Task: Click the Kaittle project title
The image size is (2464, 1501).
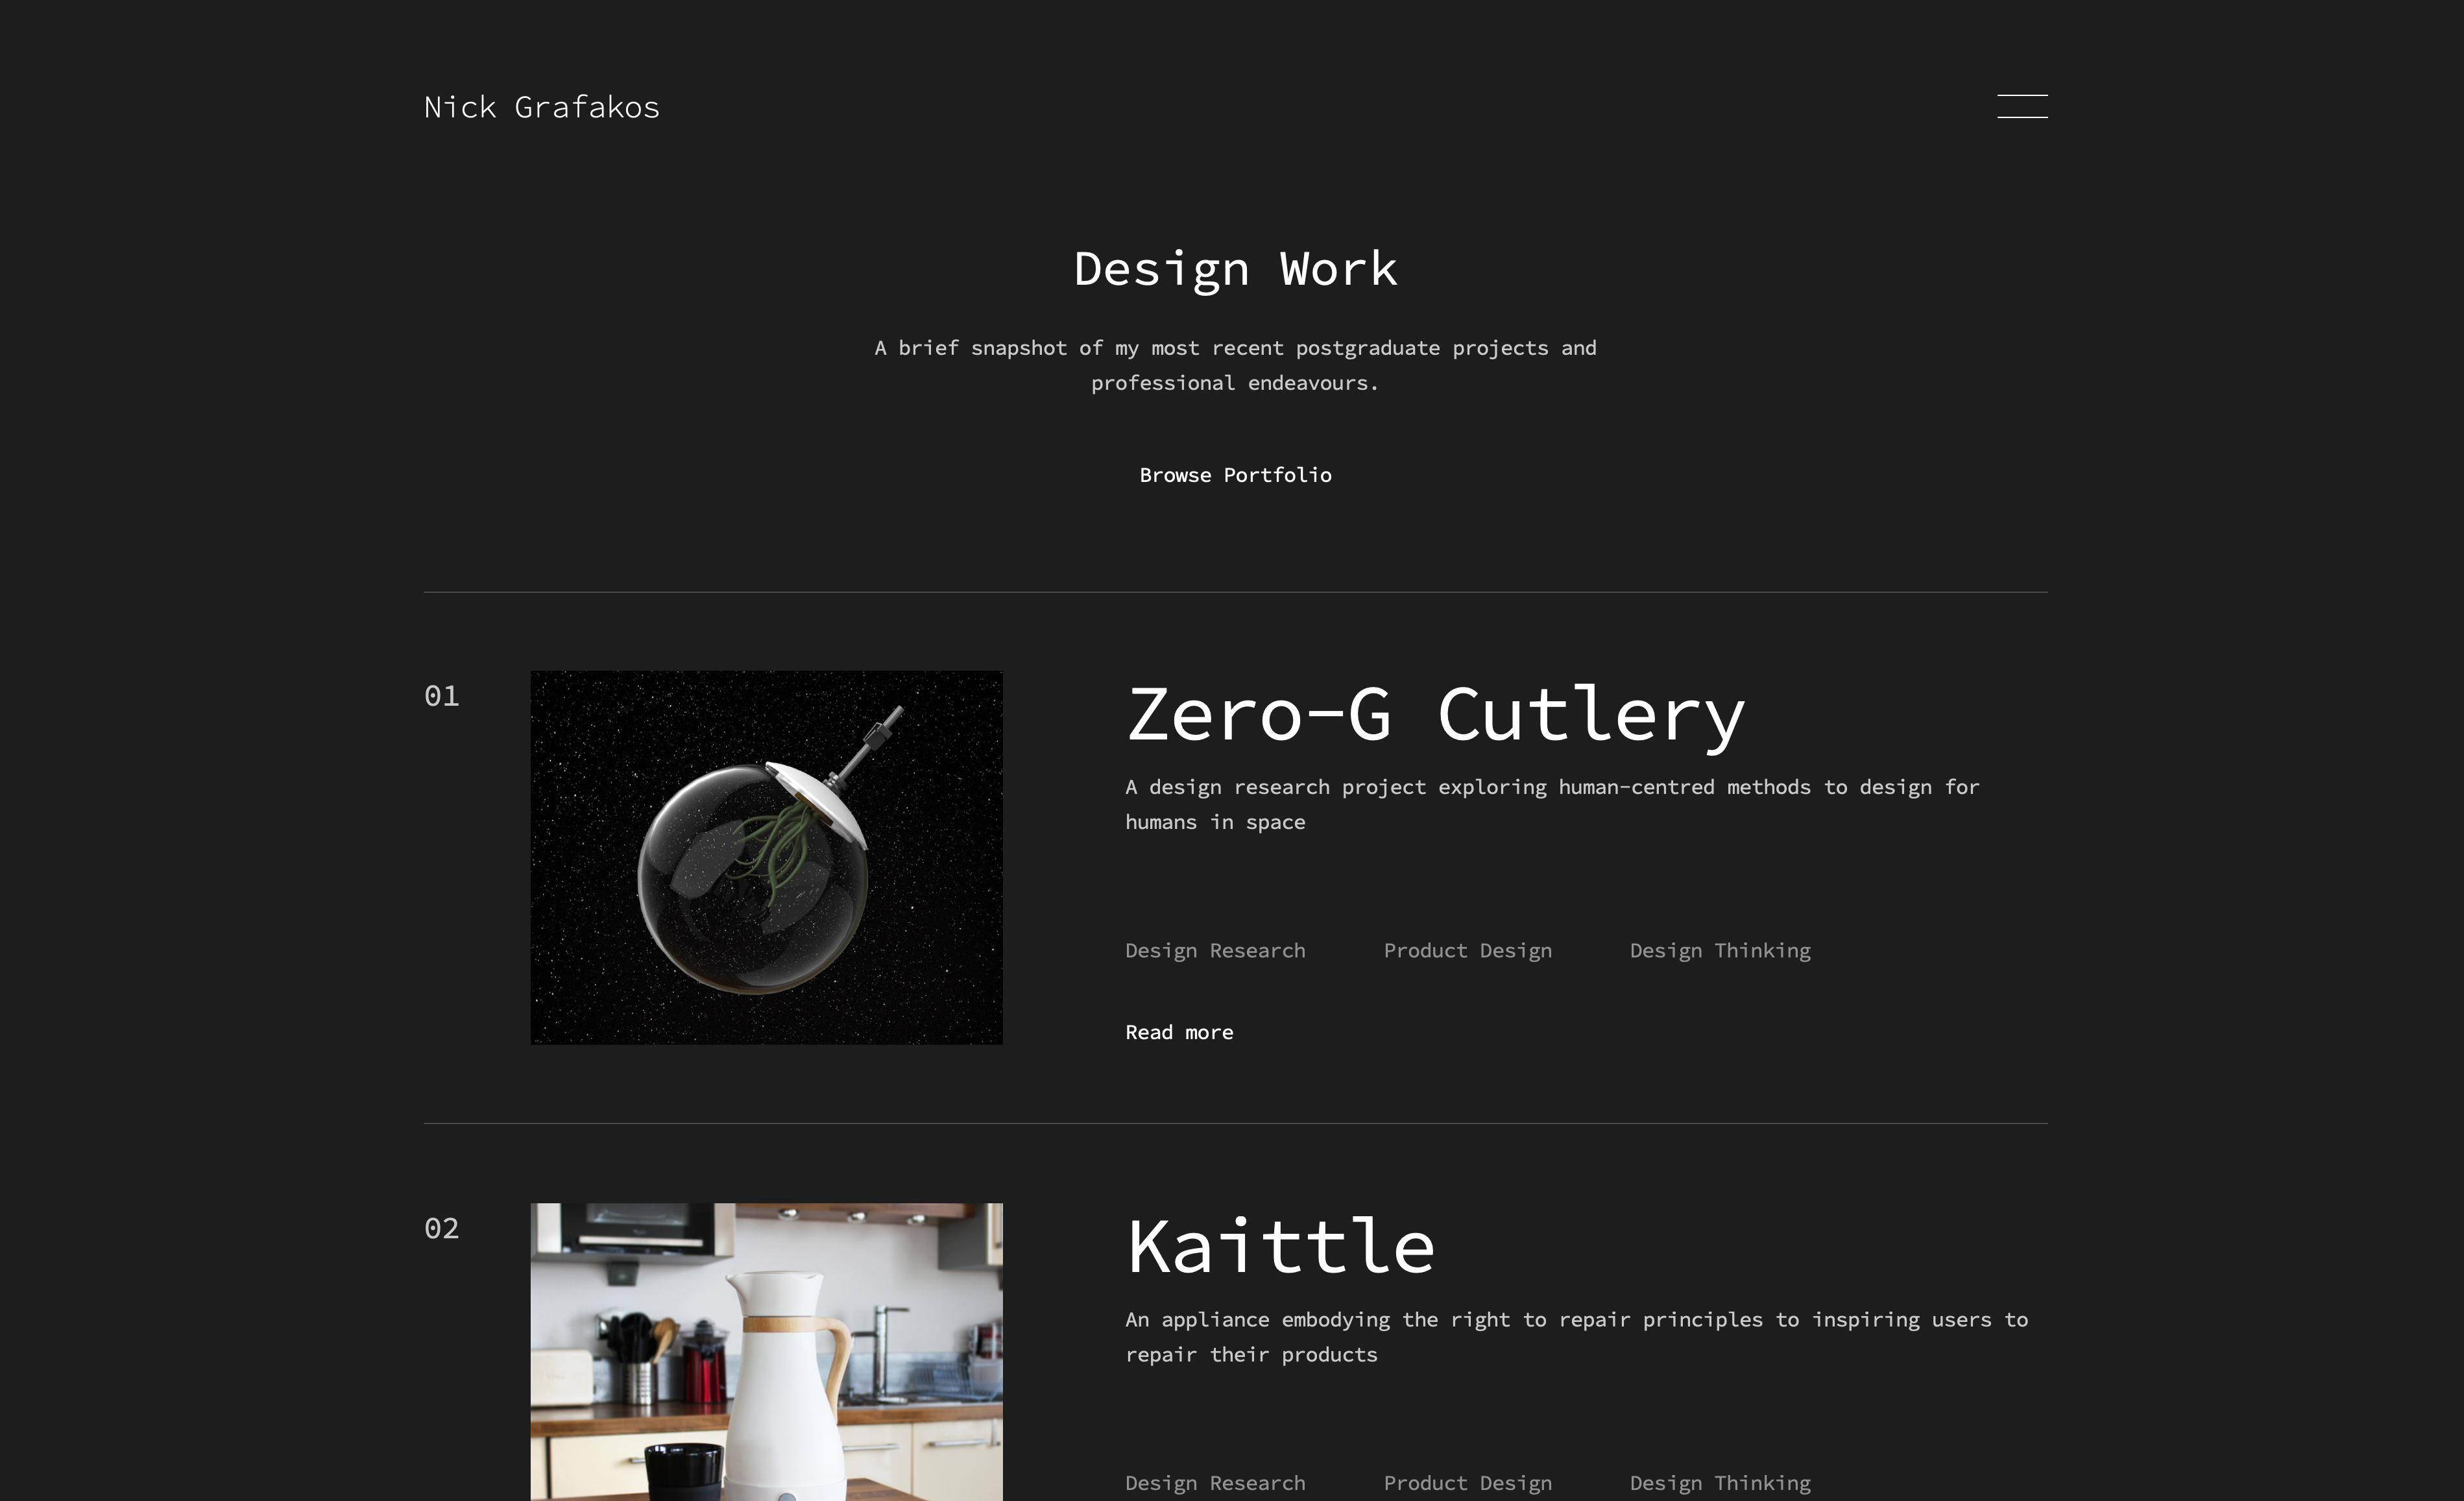Action: pyautogui.click(x=1281, y=1247)
